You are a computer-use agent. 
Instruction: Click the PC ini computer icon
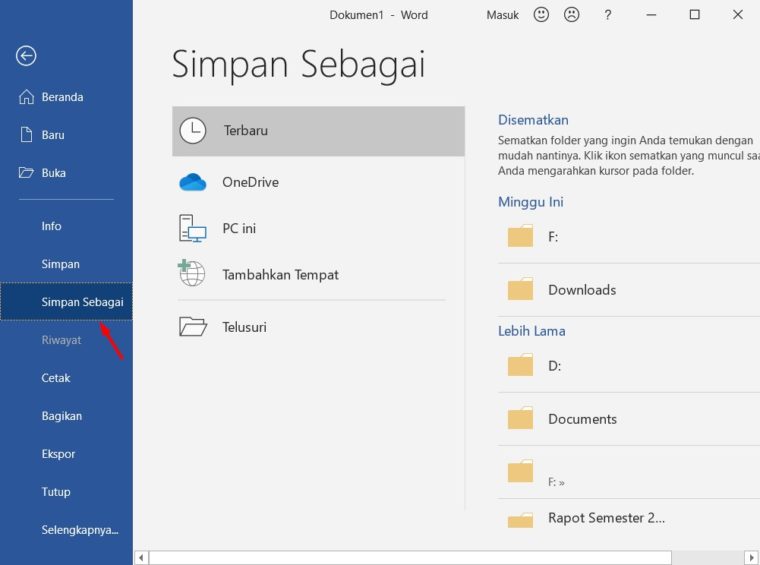pyautogui.click(x=192, y=228)
